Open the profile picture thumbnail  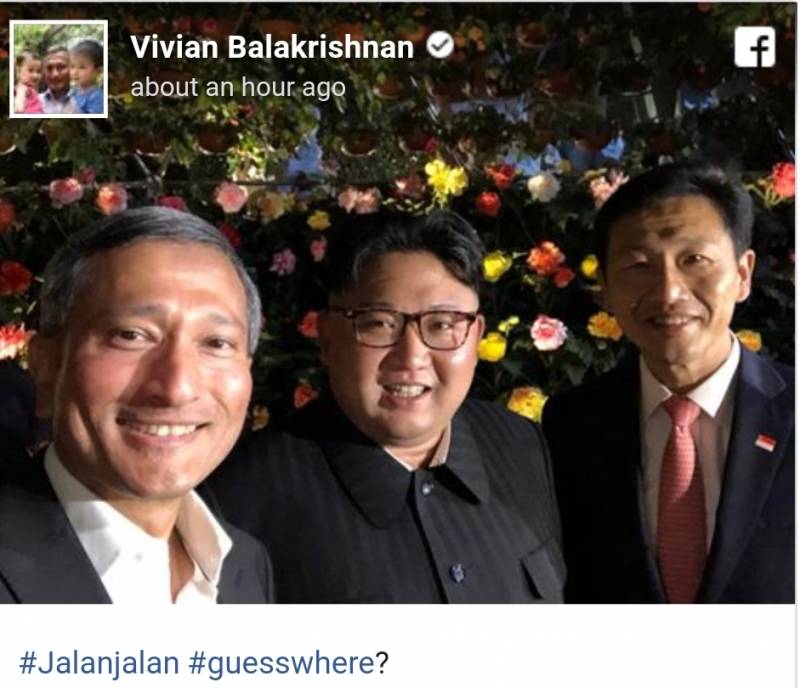click(x=58, y=69)
